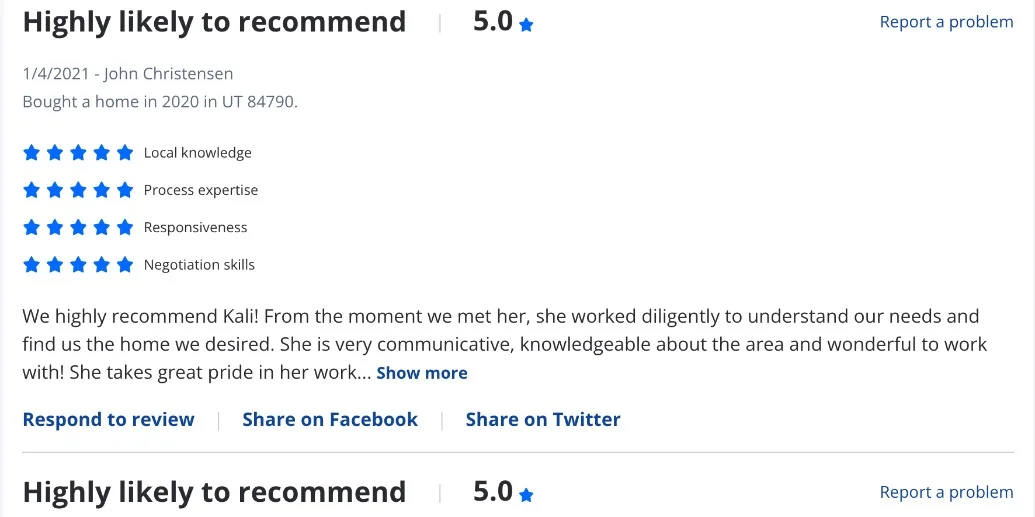This screenshot has width=1035, height=517.
Task: Click the fourth star beside Process expertise
Action: point(102,190)
